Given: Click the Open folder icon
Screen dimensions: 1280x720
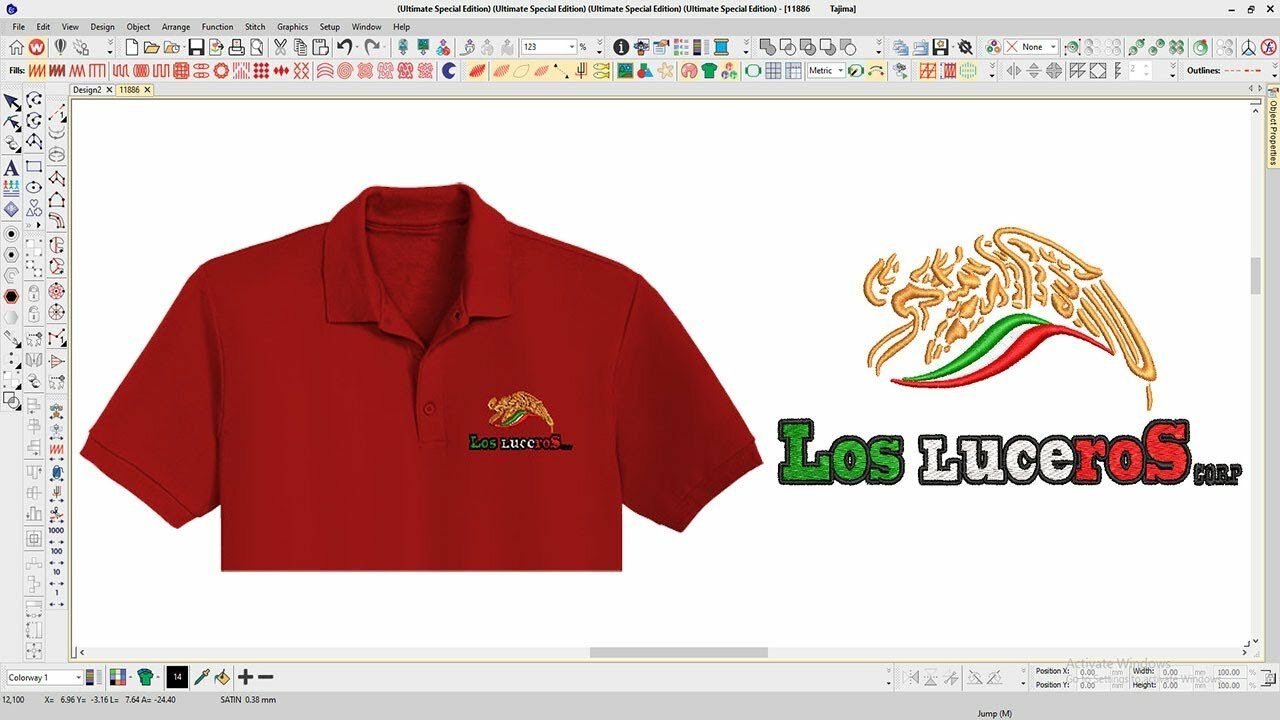Looking at the screenshot, I should tap(152, 47).
